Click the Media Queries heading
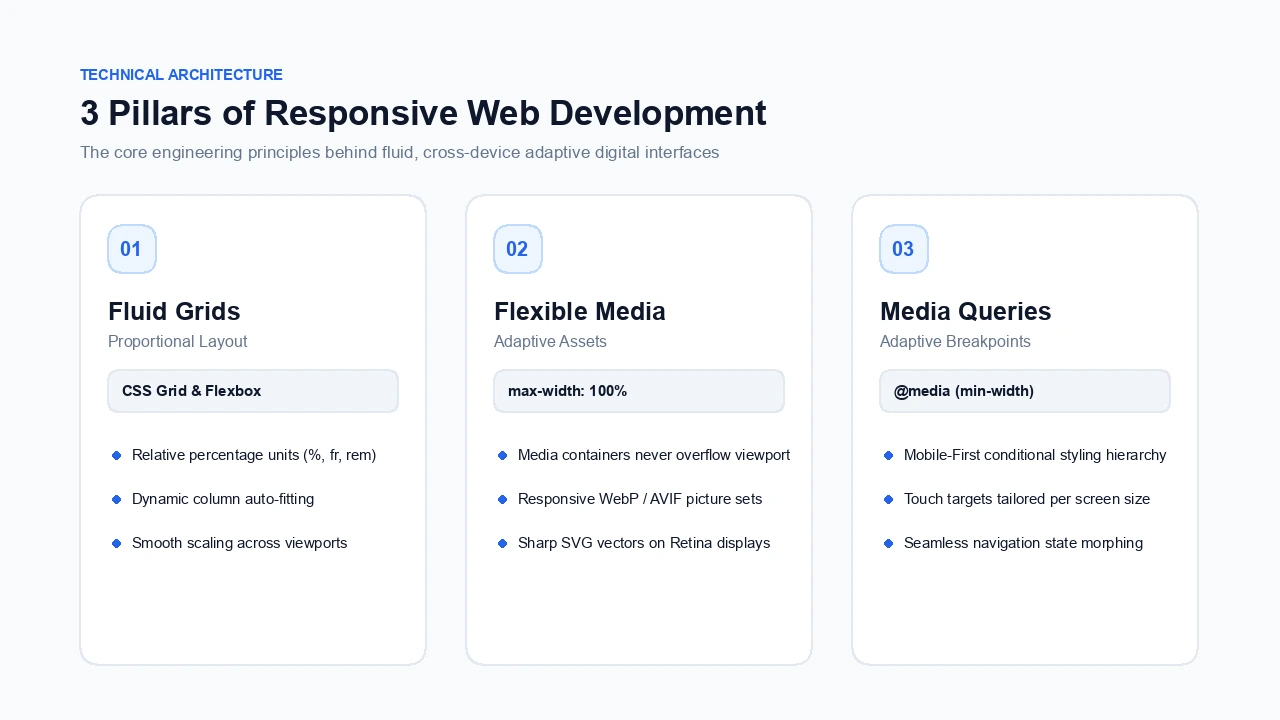 [x=966, y=311]
